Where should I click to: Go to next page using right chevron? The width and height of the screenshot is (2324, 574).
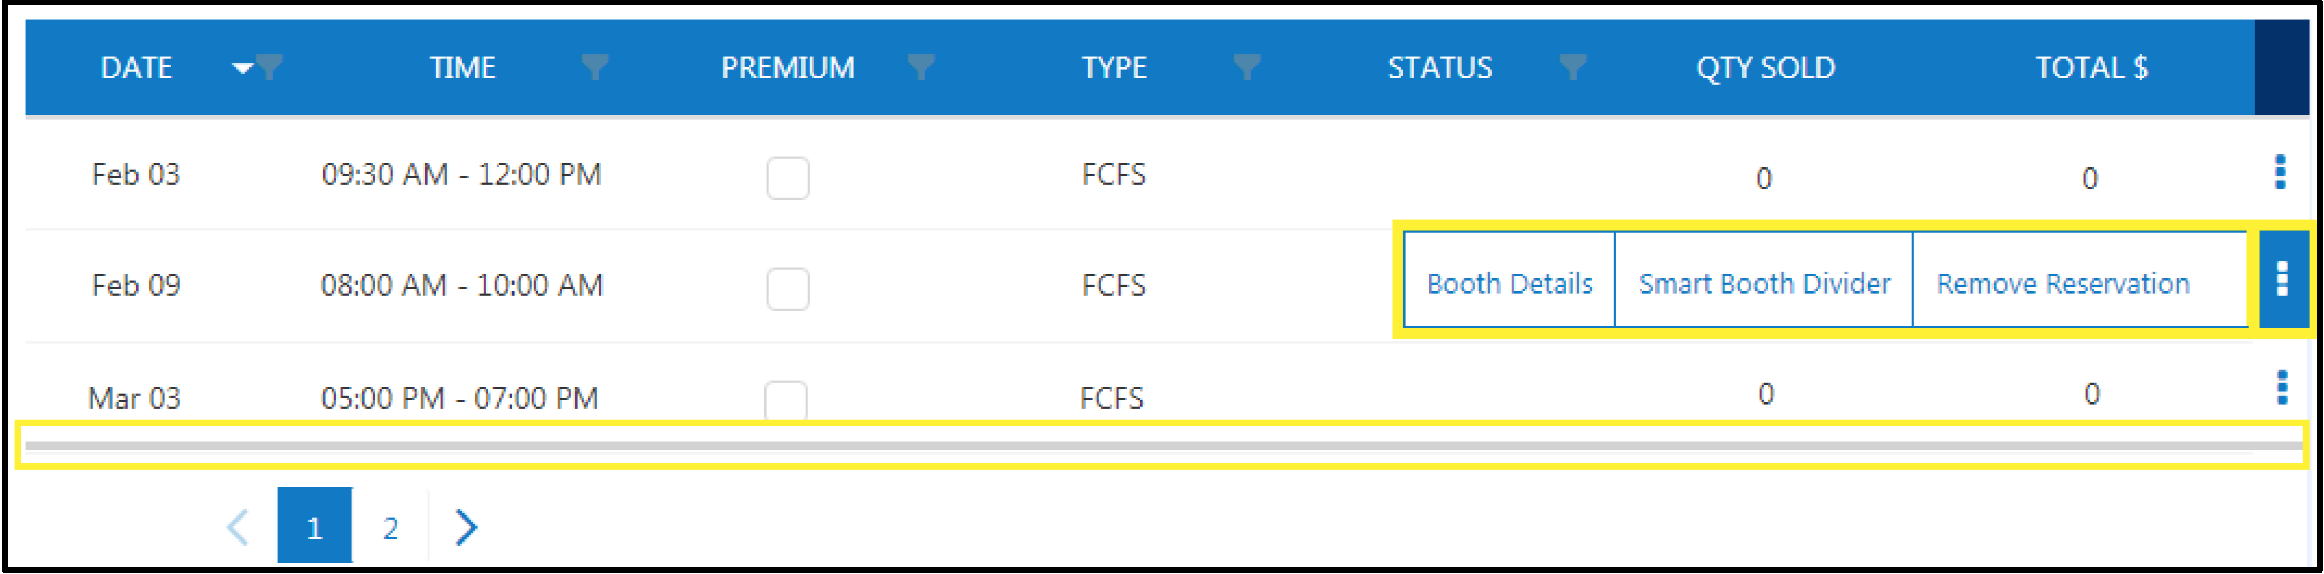[x=466, y=527]
